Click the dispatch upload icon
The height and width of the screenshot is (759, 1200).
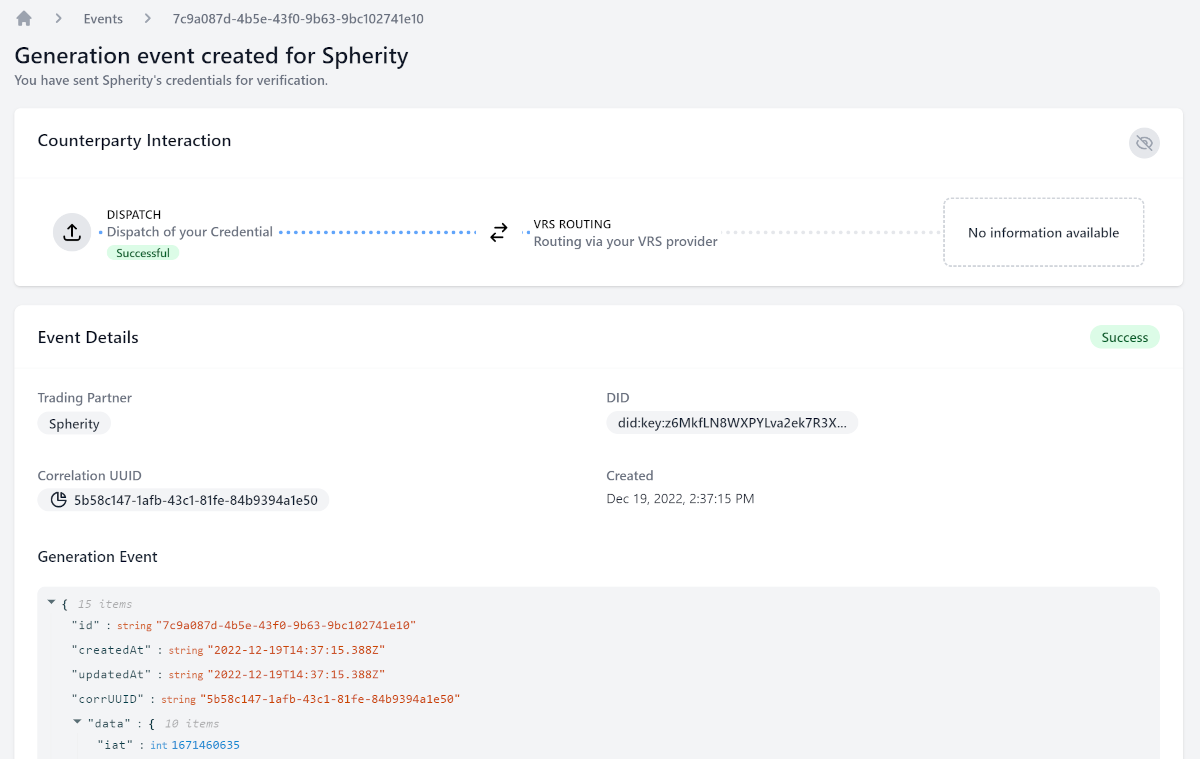coord(72,232)
